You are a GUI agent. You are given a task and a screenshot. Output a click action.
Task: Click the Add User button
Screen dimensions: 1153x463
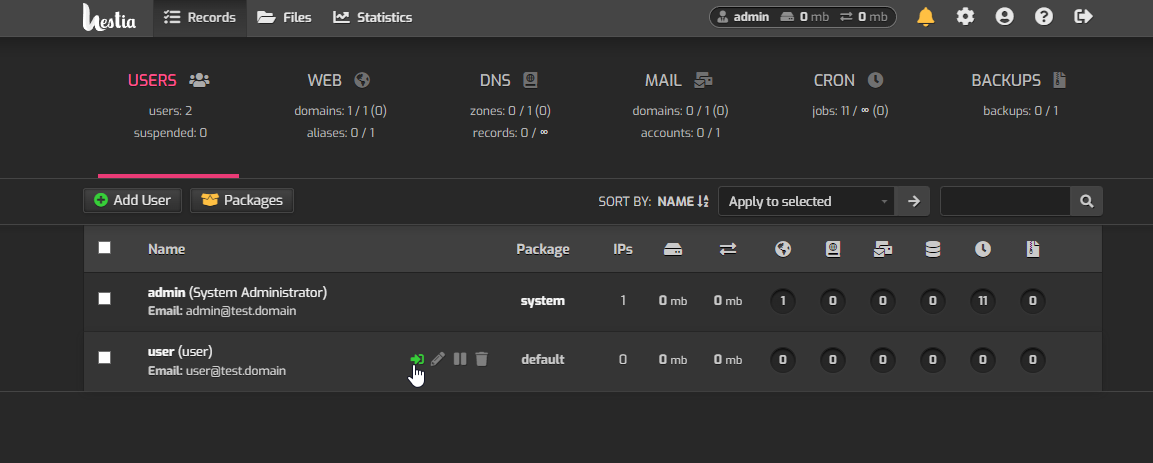(132, 201)
